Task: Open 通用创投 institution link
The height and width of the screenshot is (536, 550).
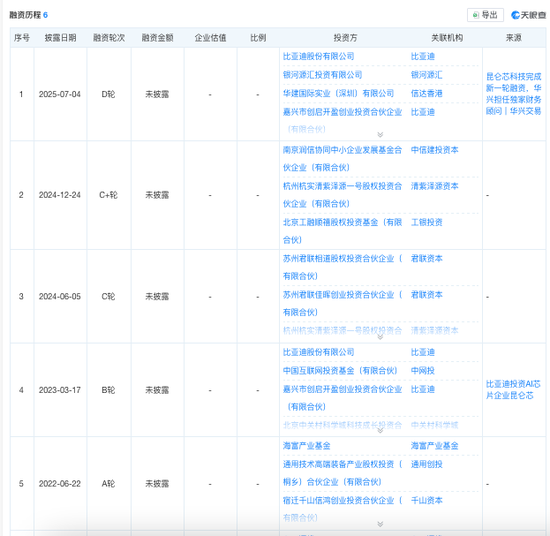Action: 427,464
